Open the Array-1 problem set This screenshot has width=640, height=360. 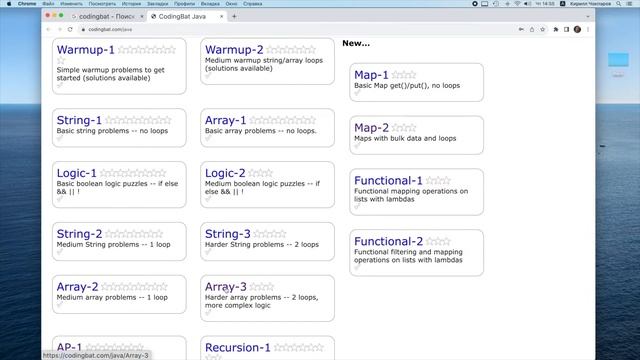(x=226, y=120)
